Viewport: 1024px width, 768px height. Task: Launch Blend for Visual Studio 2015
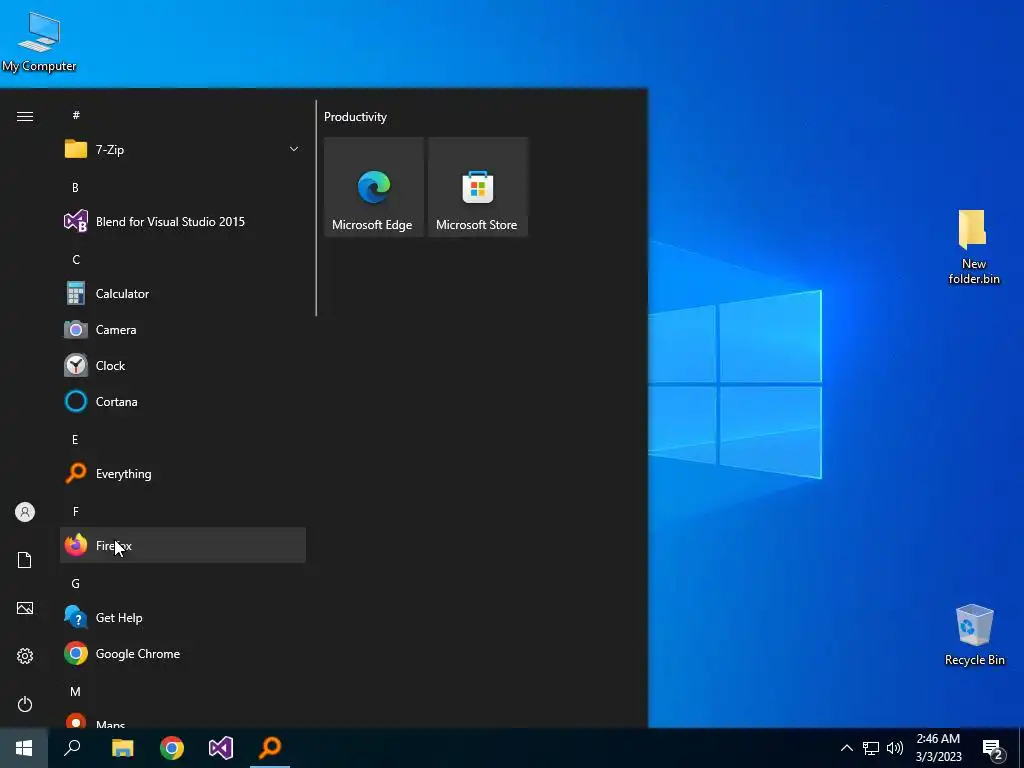click(183, 221)
